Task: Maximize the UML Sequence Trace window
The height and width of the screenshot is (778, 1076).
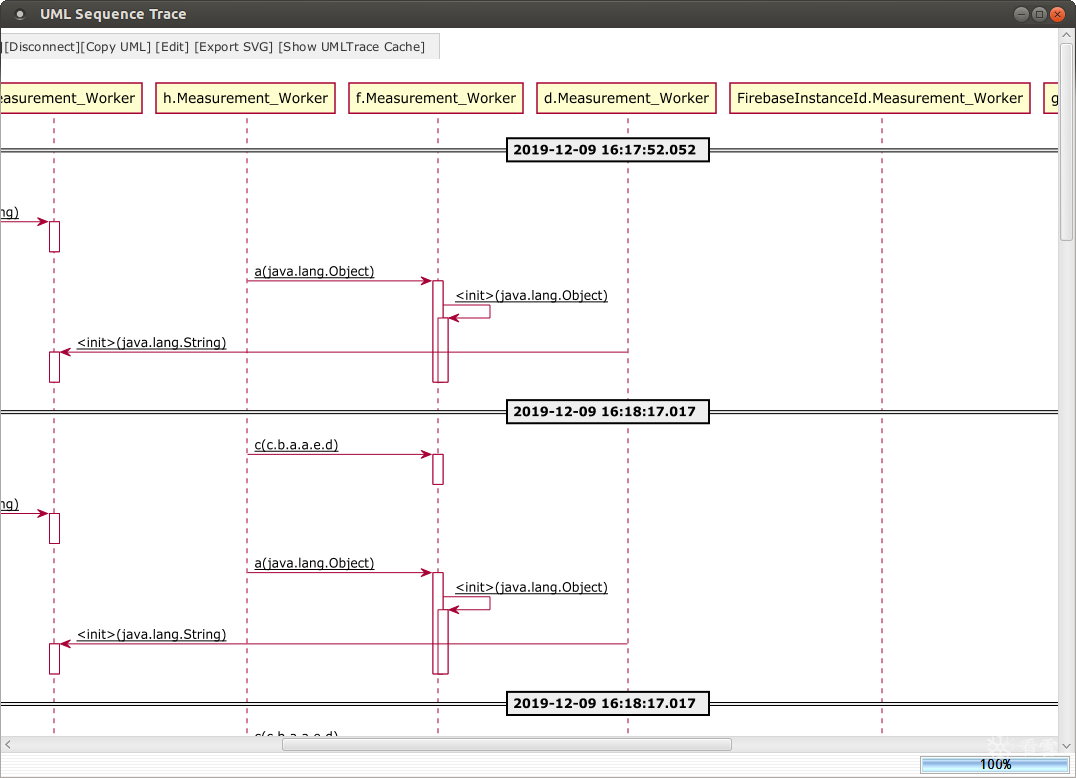Action: click(1039, 14)
